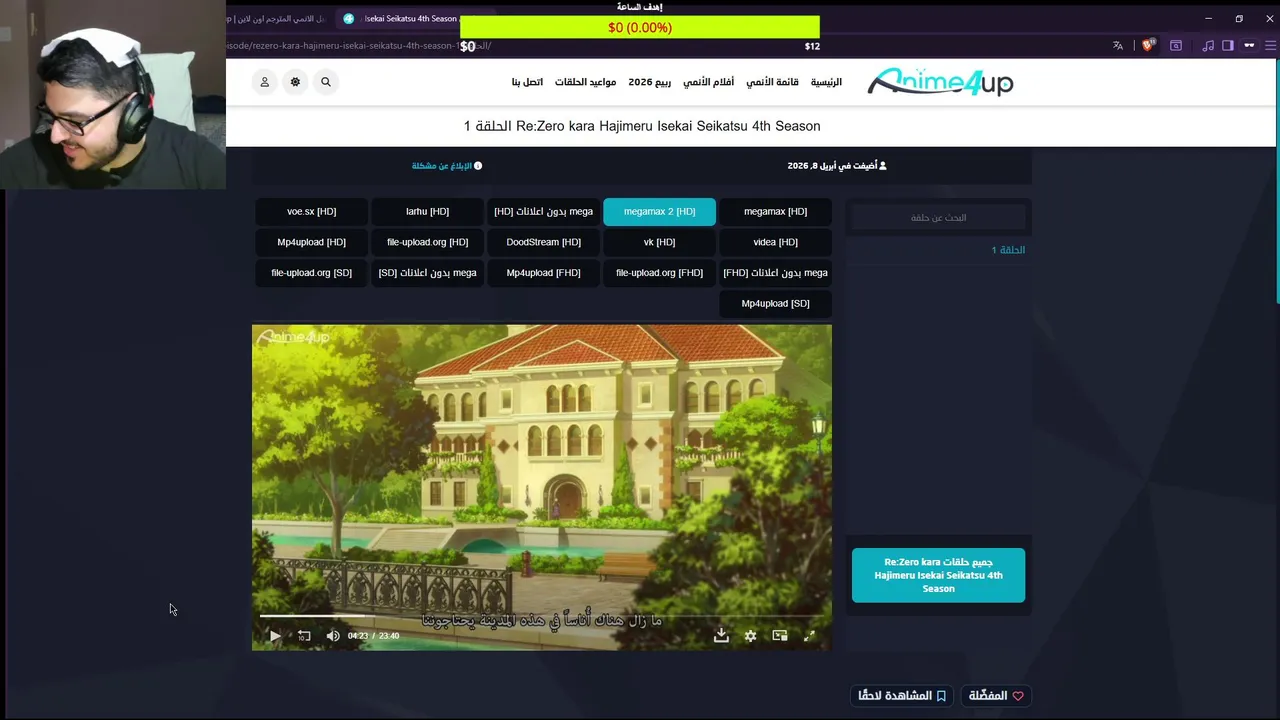This screenshot has height=720, width=1280.
Task: Open the user account icon
Action: click(265, 82)
